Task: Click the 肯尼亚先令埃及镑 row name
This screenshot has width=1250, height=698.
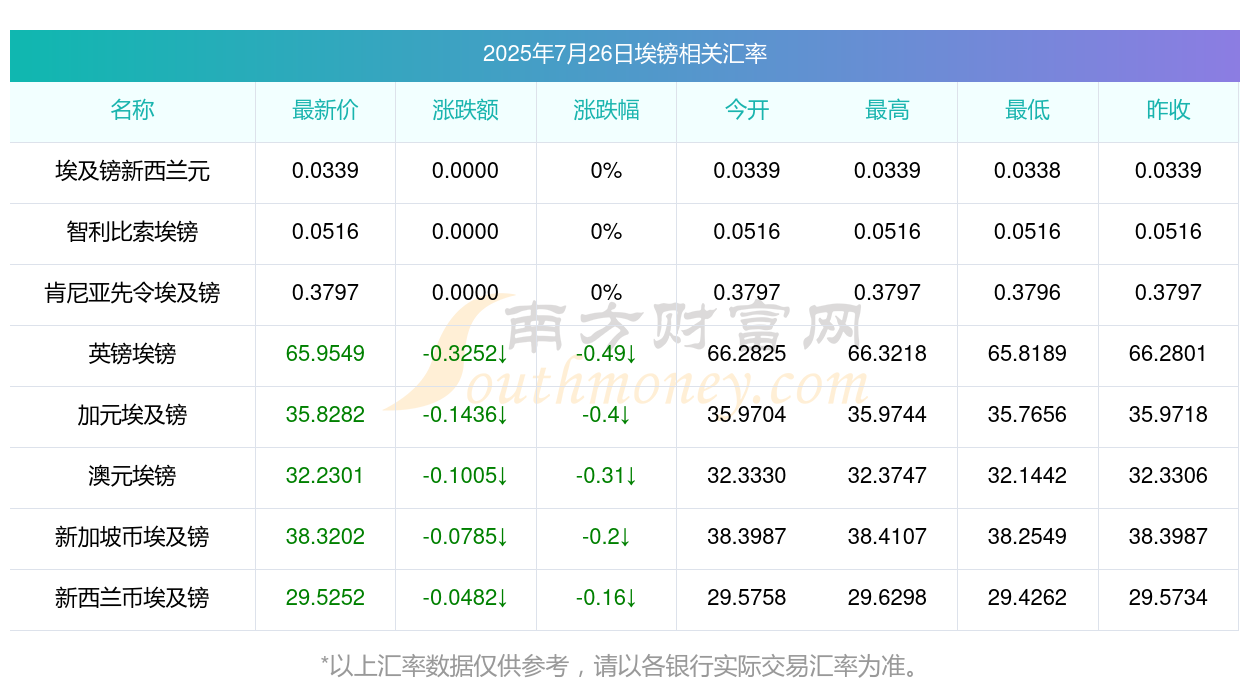Action: pyautogui.click(x=132, y=293)
